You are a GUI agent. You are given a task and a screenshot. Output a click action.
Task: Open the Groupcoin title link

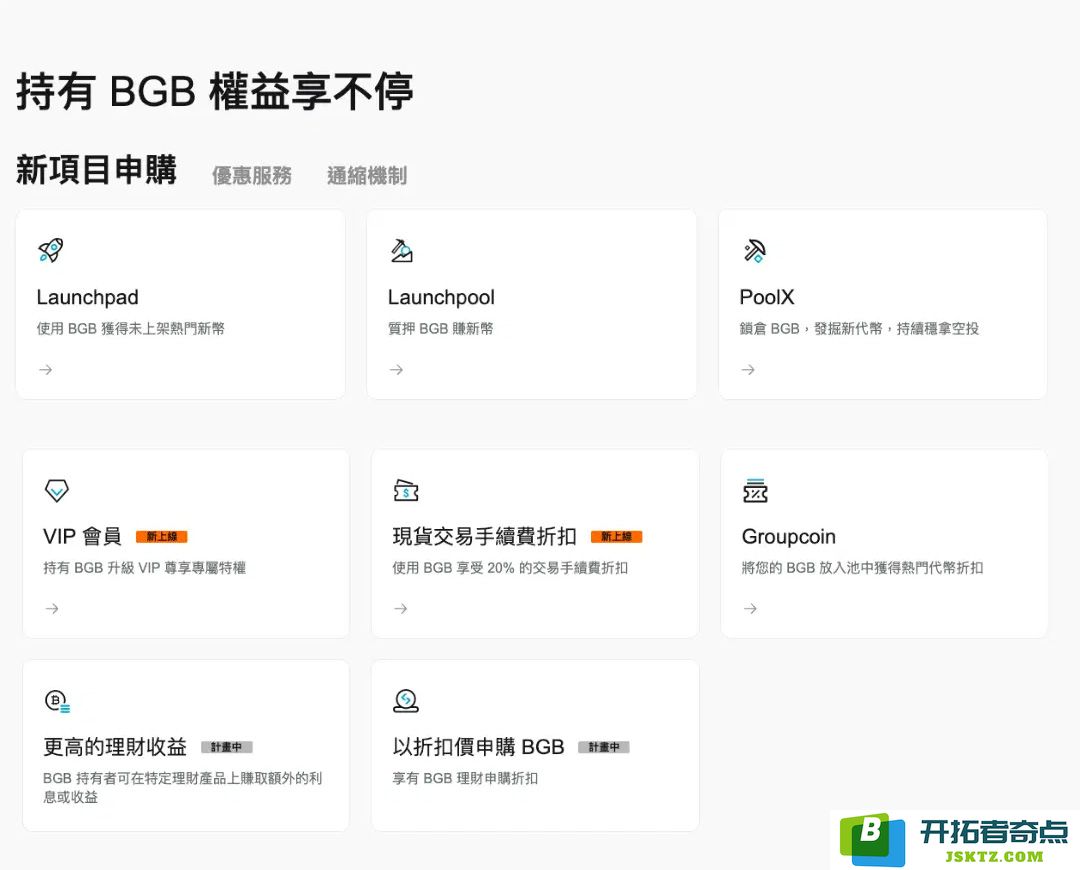(789, 537)
